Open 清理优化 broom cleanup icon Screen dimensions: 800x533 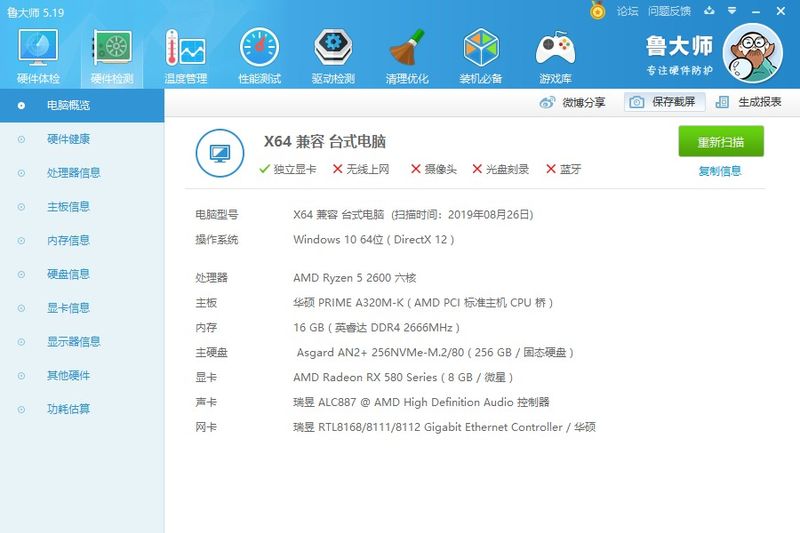tap(407, 47)
